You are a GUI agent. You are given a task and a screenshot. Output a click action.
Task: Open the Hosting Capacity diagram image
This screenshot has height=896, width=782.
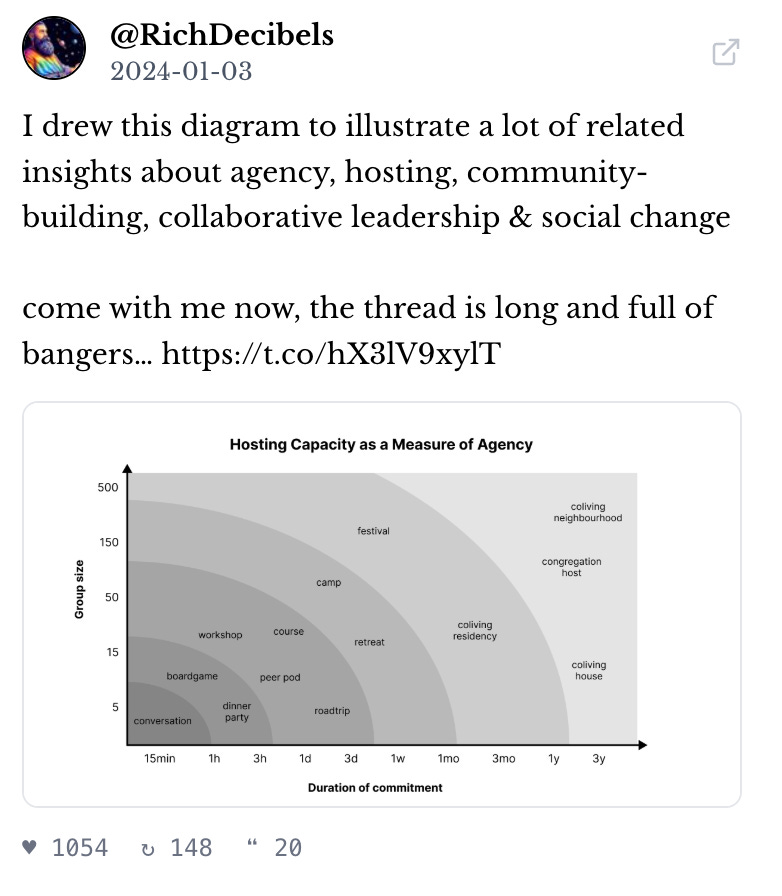[x=381, y=604]
